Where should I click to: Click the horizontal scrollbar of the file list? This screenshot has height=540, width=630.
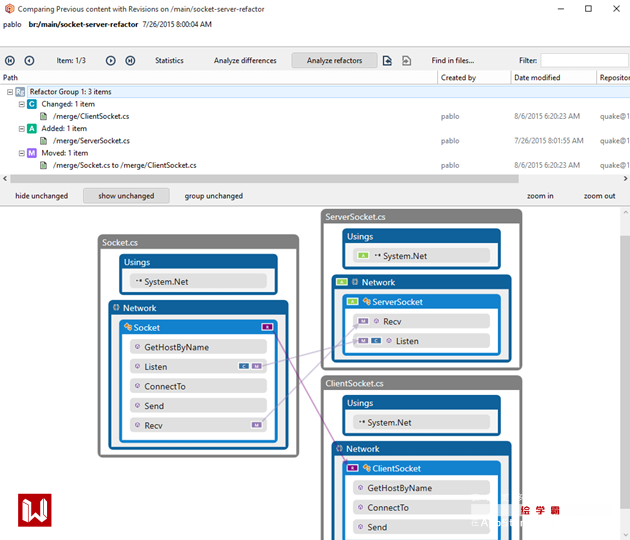point(264,179)
